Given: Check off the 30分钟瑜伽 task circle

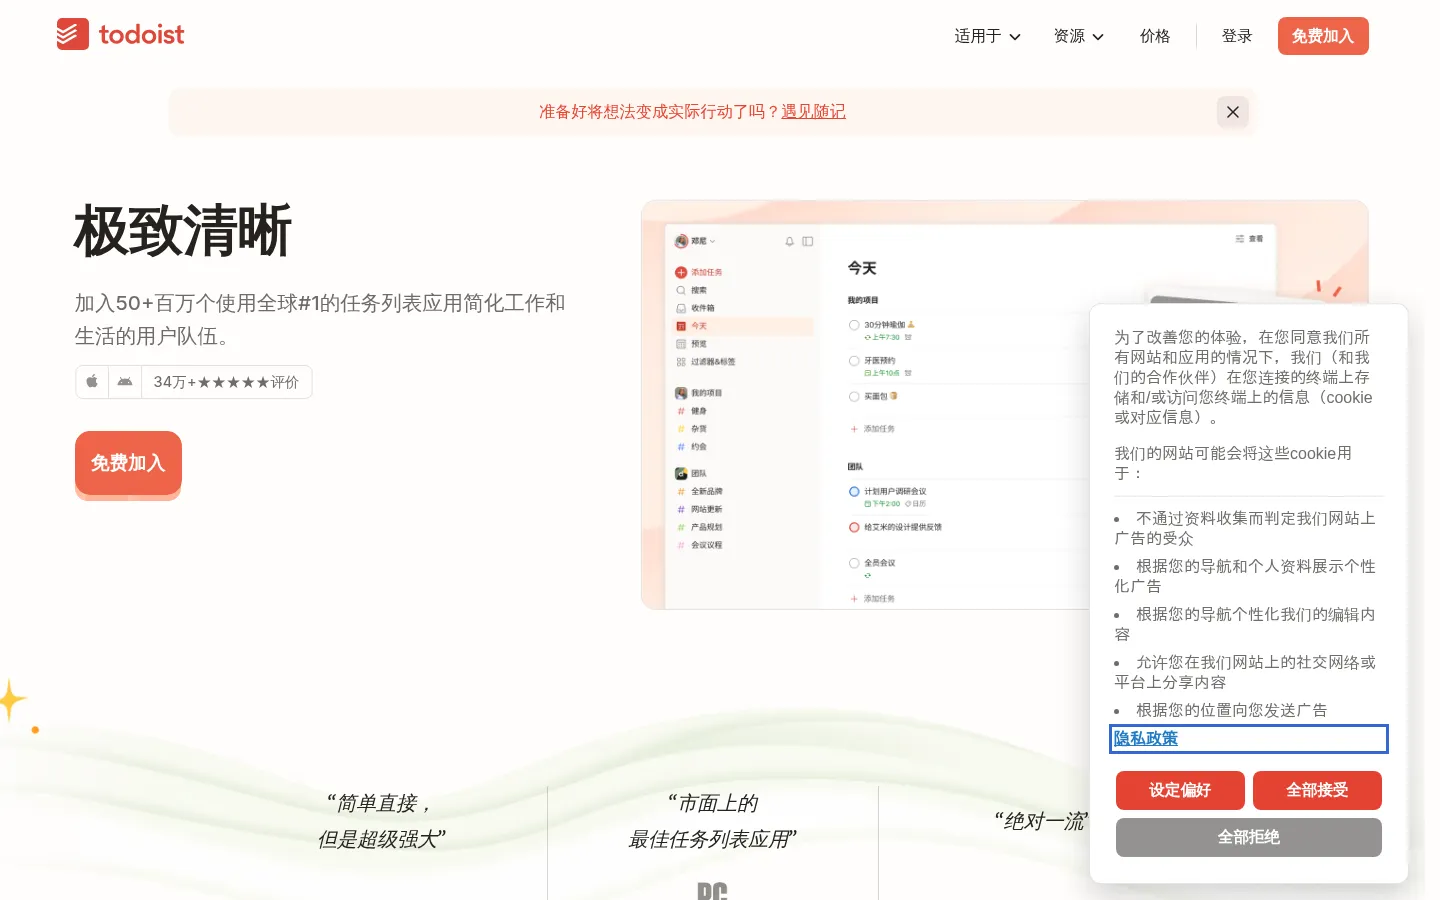Looking at the screenshot, I should coord(854,325).
